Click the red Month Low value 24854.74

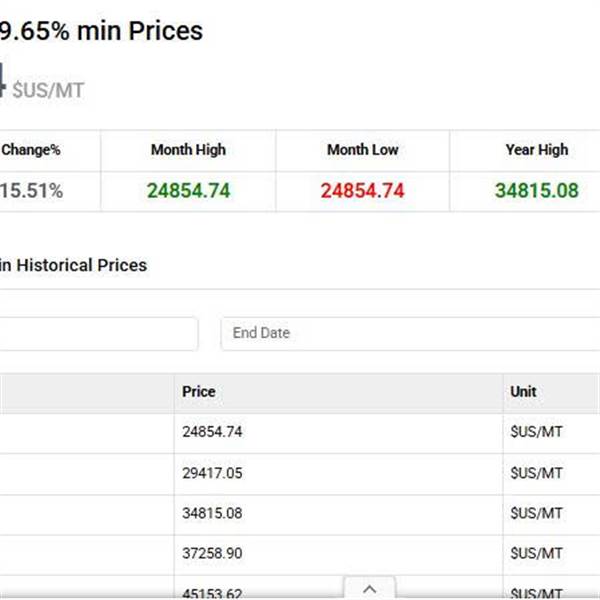[362, 190]
